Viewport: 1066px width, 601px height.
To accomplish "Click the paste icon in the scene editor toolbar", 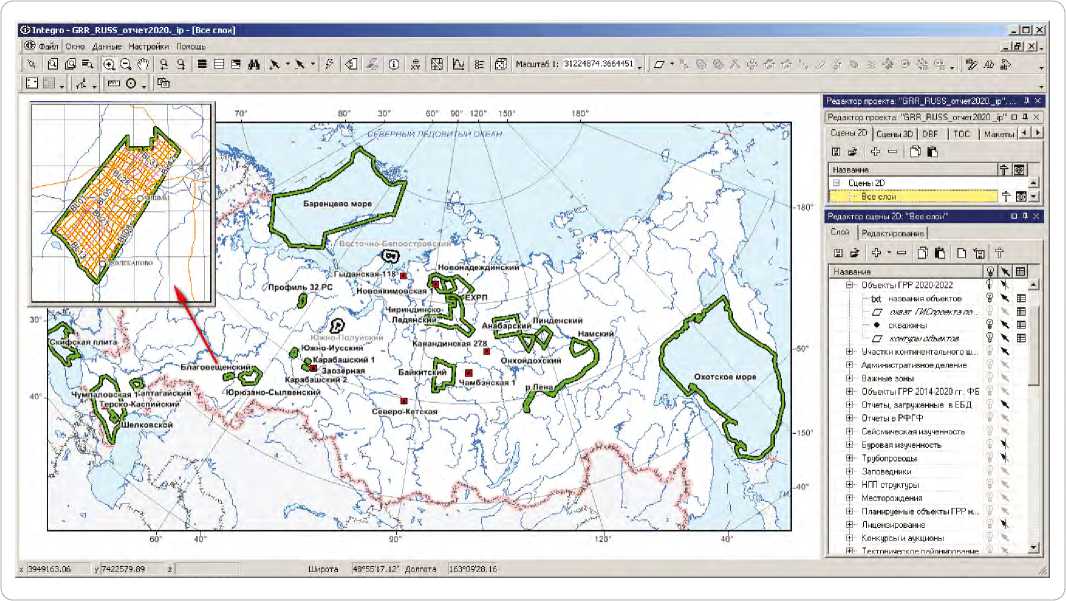I will pos(940,253).
